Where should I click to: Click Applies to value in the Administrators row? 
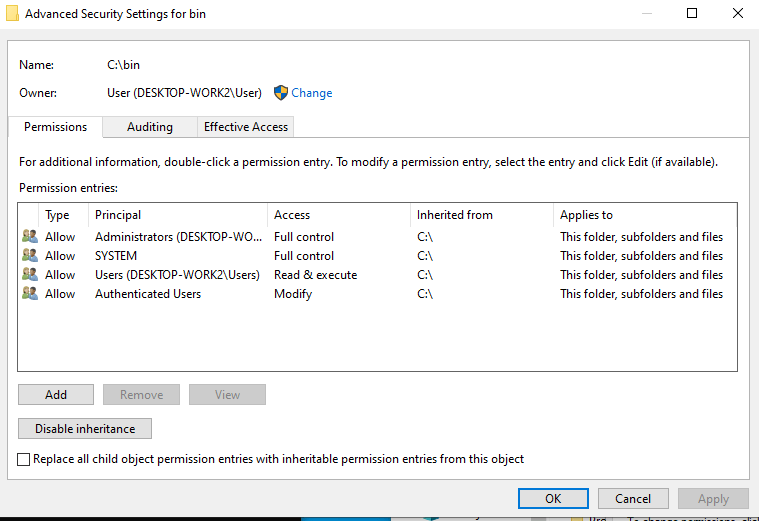click(641, 237)
